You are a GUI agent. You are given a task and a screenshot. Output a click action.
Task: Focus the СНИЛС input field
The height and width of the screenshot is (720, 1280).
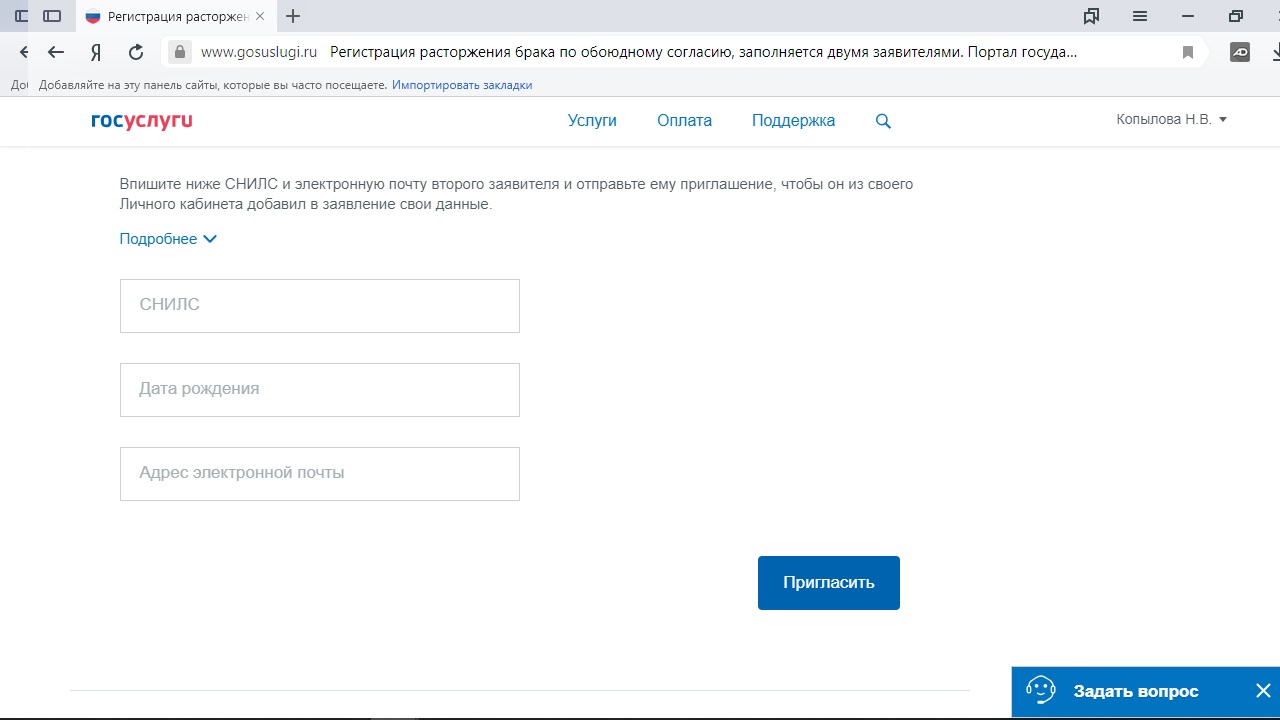click(320, 306)
